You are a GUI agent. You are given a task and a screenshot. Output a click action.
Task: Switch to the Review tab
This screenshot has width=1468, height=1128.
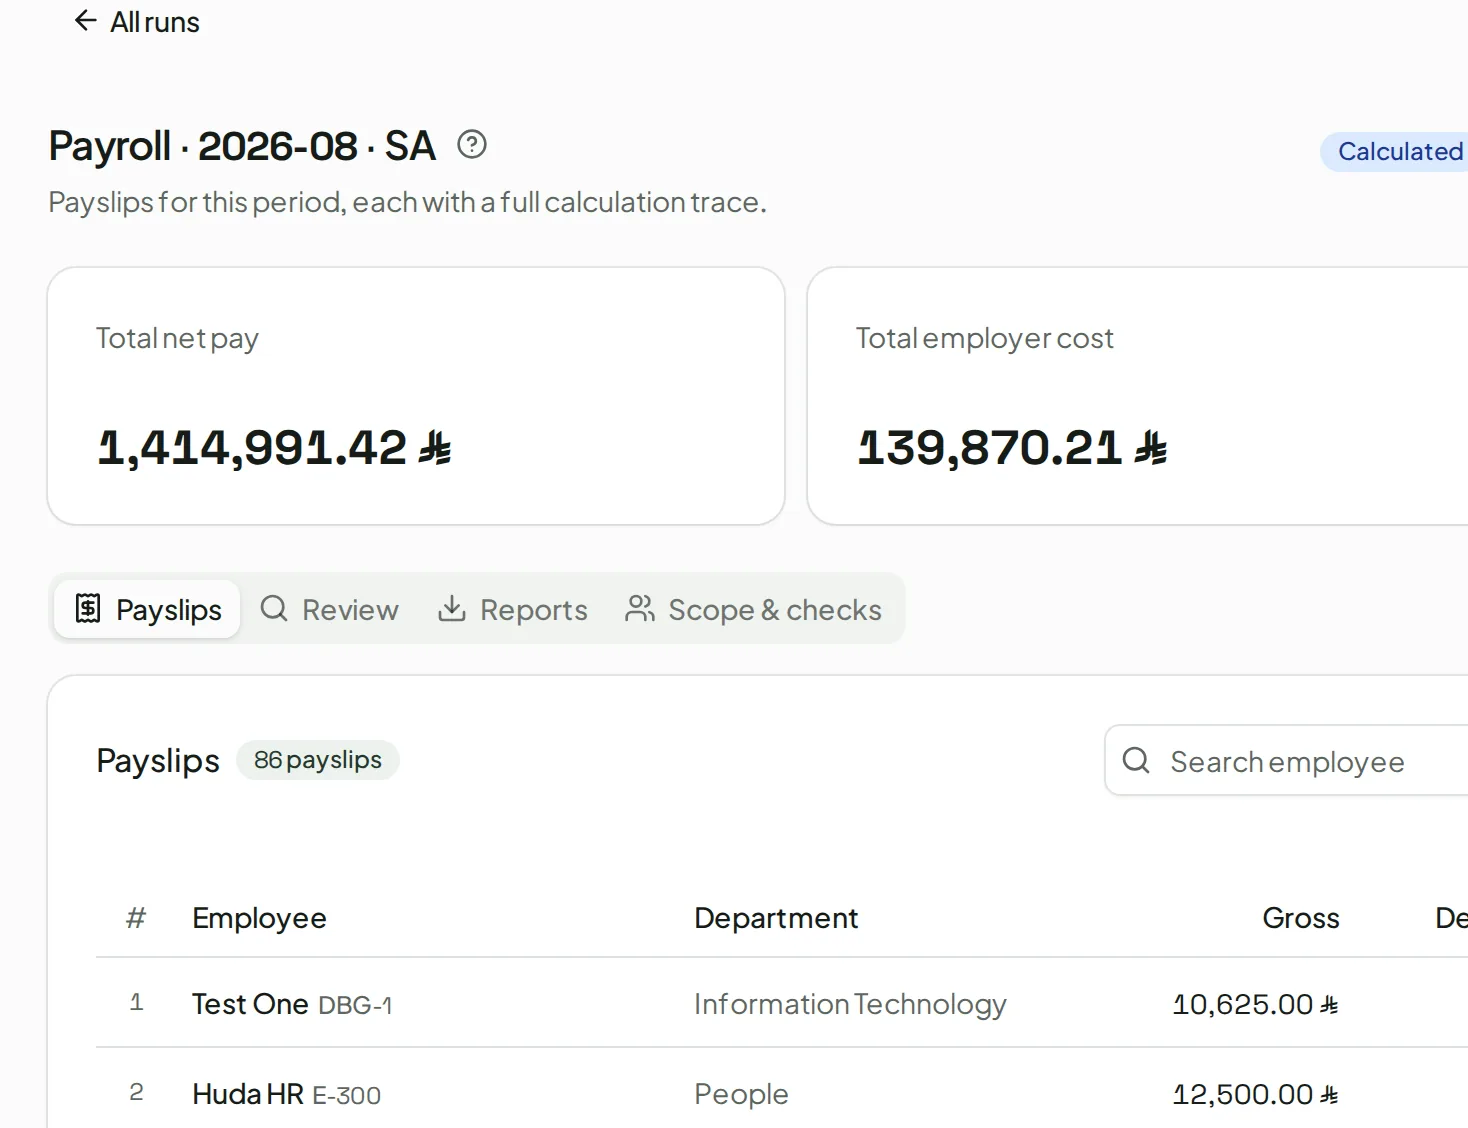(x=329, y=609)
